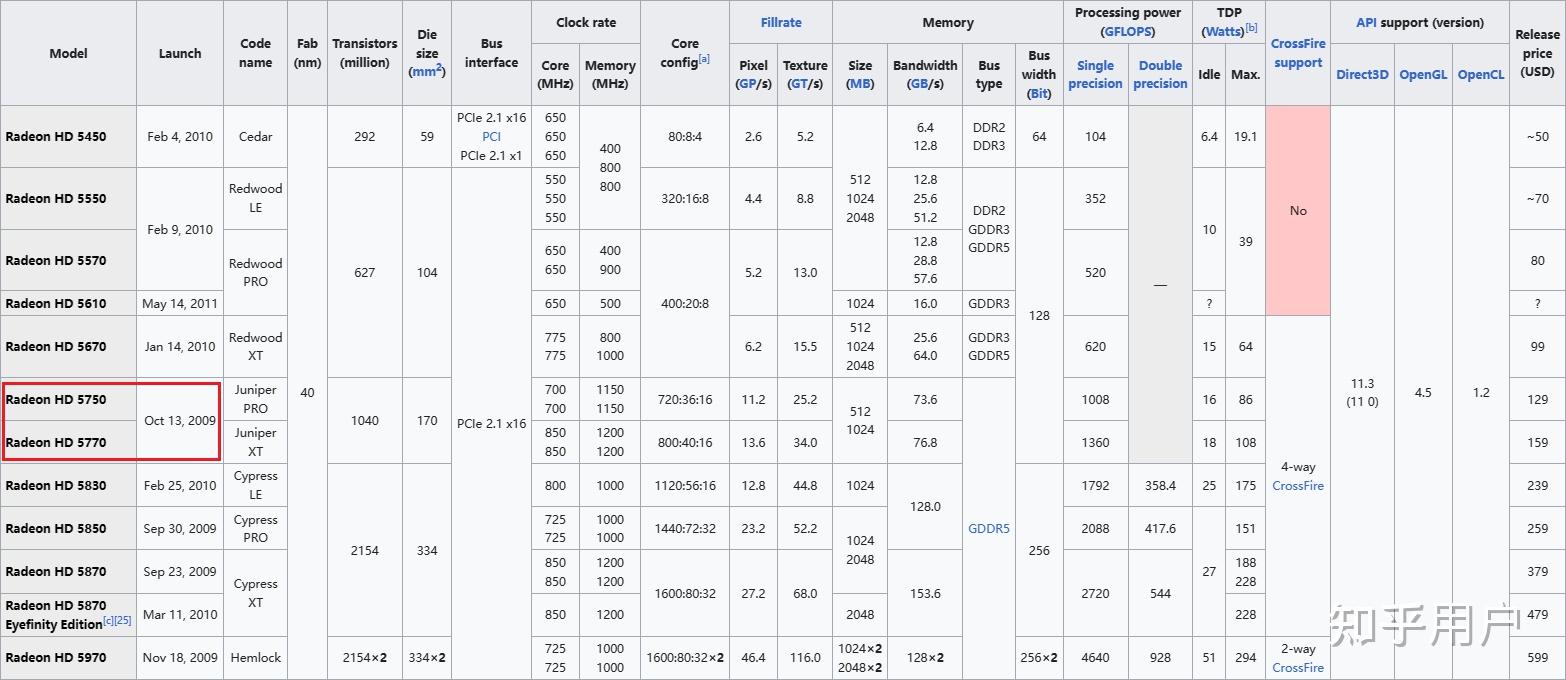Open footnote [c] after Eyefinity Edition
Image resolution: width=1566 pixels, height=680 pixels.
click(x=108, y=620)
